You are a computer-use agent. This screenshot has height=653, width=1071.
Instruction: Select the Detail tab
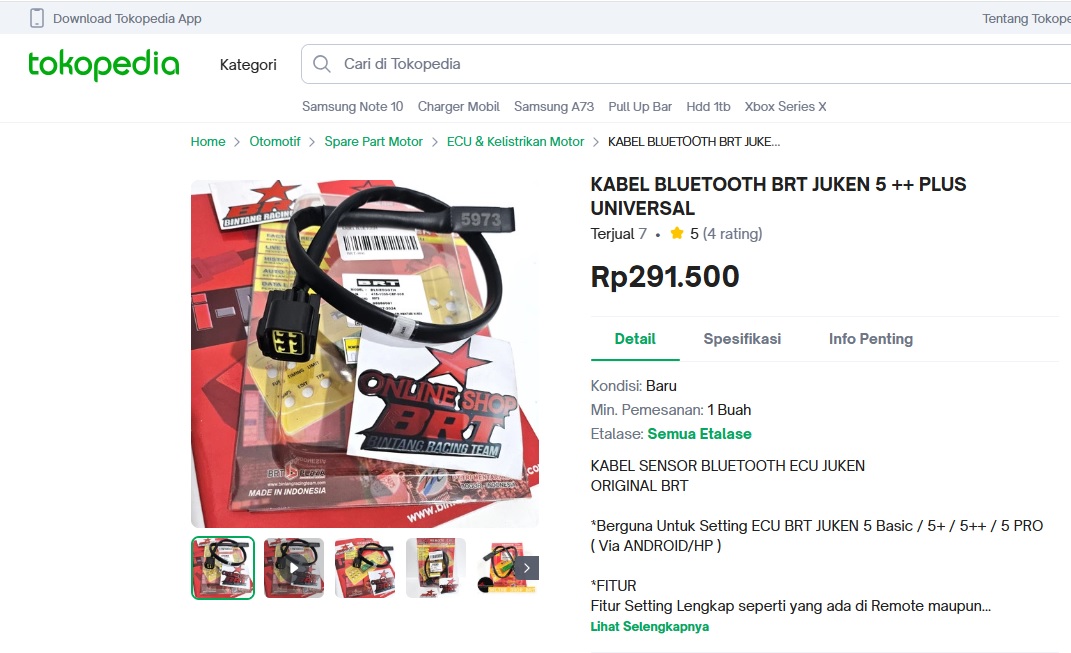(635, 339)
